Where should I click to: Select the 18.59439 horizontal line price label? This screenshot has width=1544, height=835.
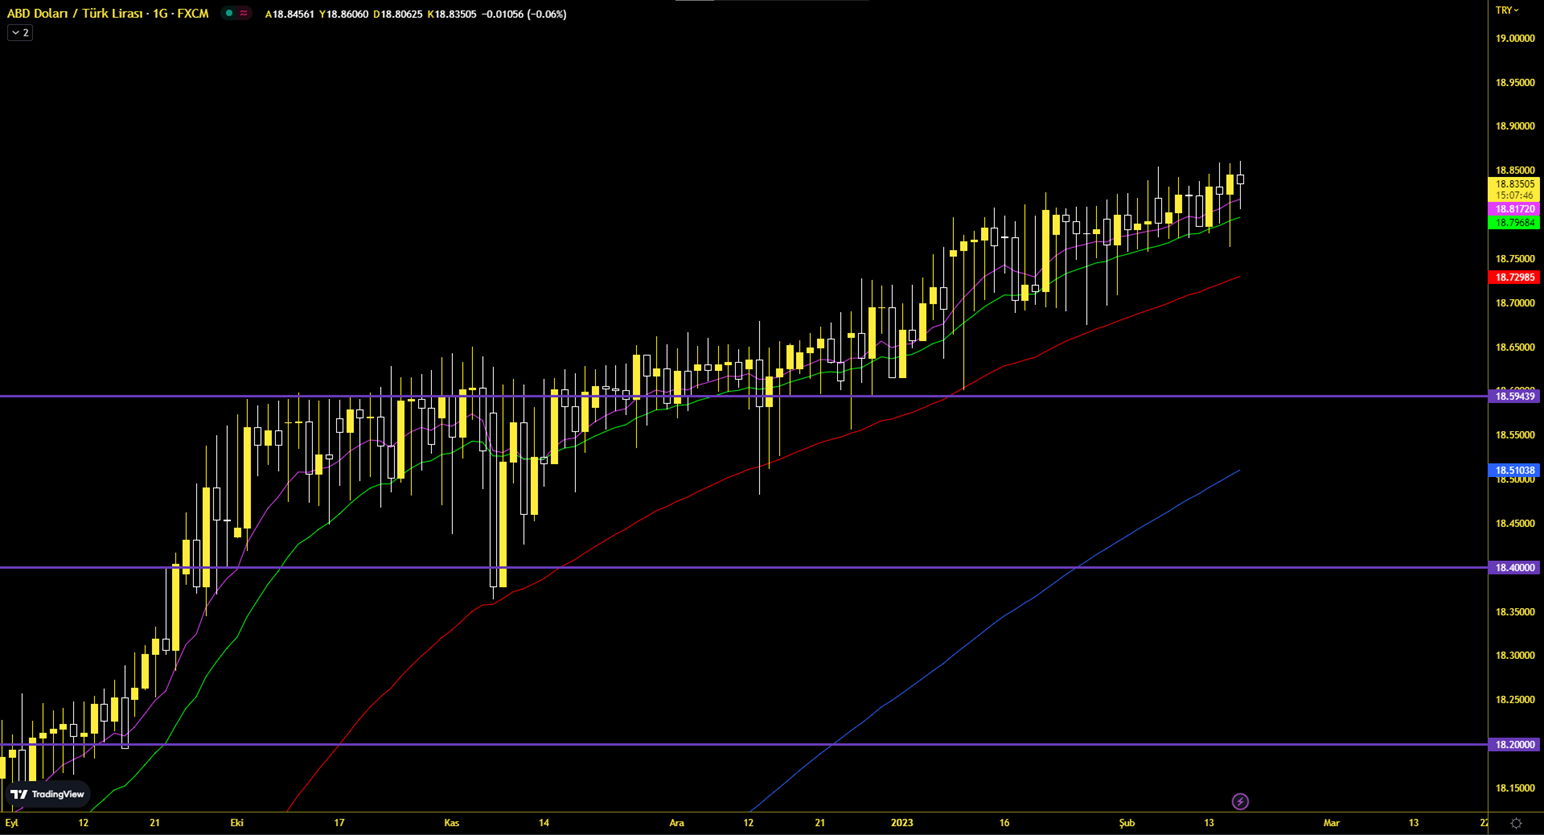[1514, 397]
